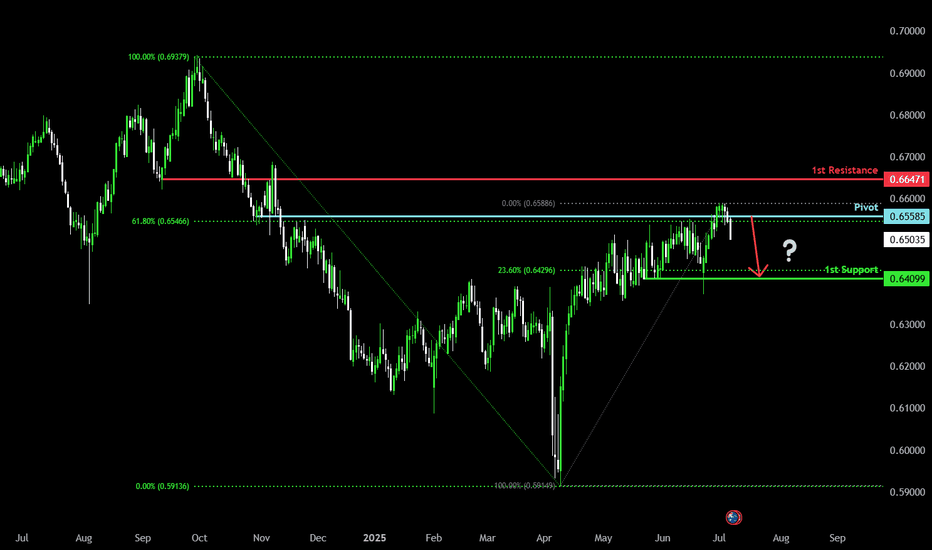The image size is (932, 550).
Task: Click the Australian flag economic event icon
Action: (733, 517)
